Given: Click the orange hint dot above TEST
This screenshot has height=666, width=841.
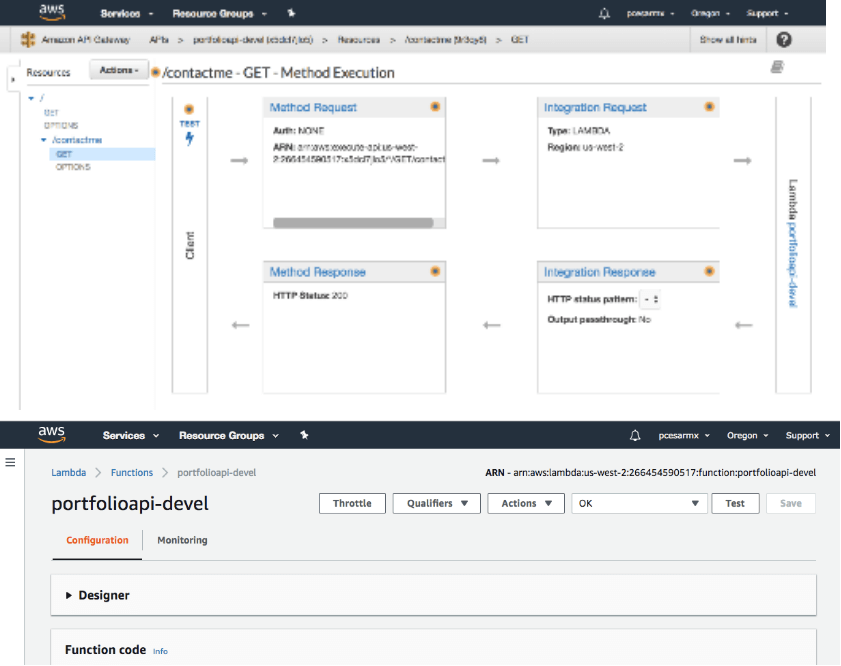Looking at the screenshot, I should tap(189, 109).
